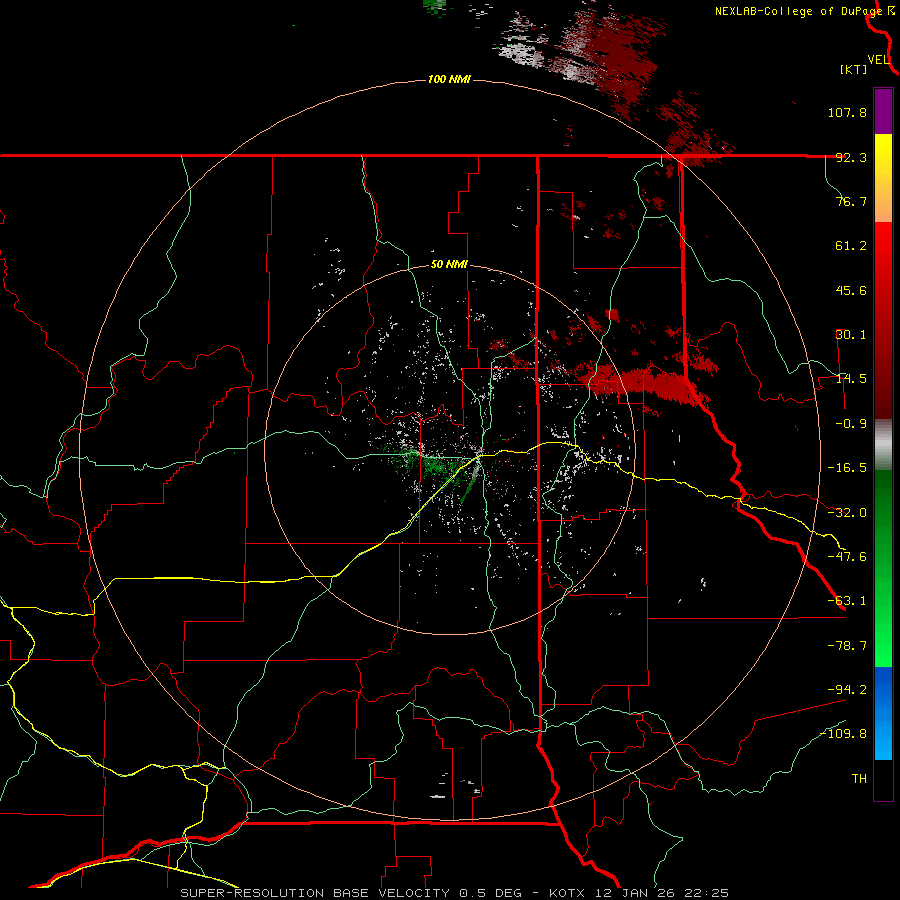The height and width of the screenshot is (900, 900).
Task: Click the VEL legend title
Action: [x=878, y=60]
